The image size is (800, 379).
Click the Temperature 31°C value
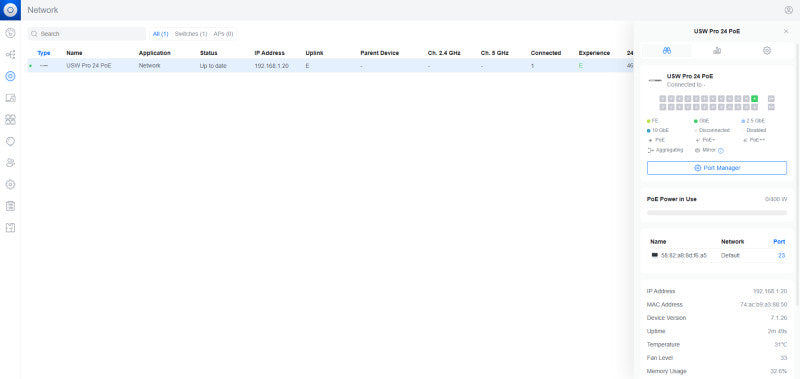click(781, 344)
